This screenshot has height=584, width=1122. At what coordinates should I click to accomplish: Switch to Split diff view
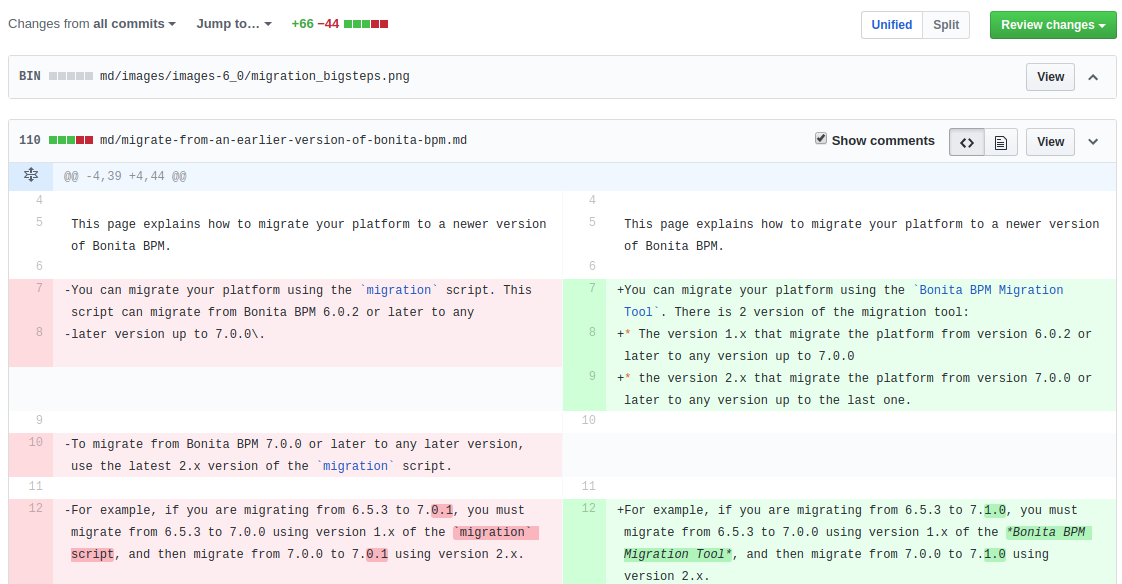click(946, 25)
